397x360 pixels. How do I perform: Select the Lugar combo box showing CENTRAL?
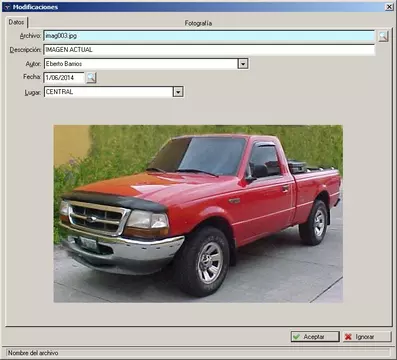[x=114, y=92]
